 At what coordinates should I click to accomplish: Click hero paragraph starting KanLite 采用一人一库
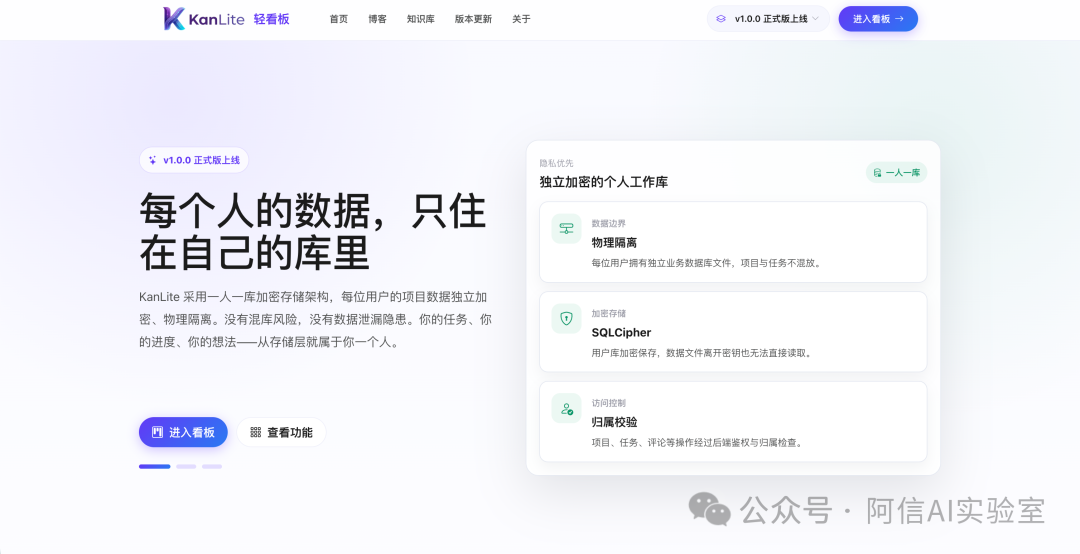pos(315,319)
